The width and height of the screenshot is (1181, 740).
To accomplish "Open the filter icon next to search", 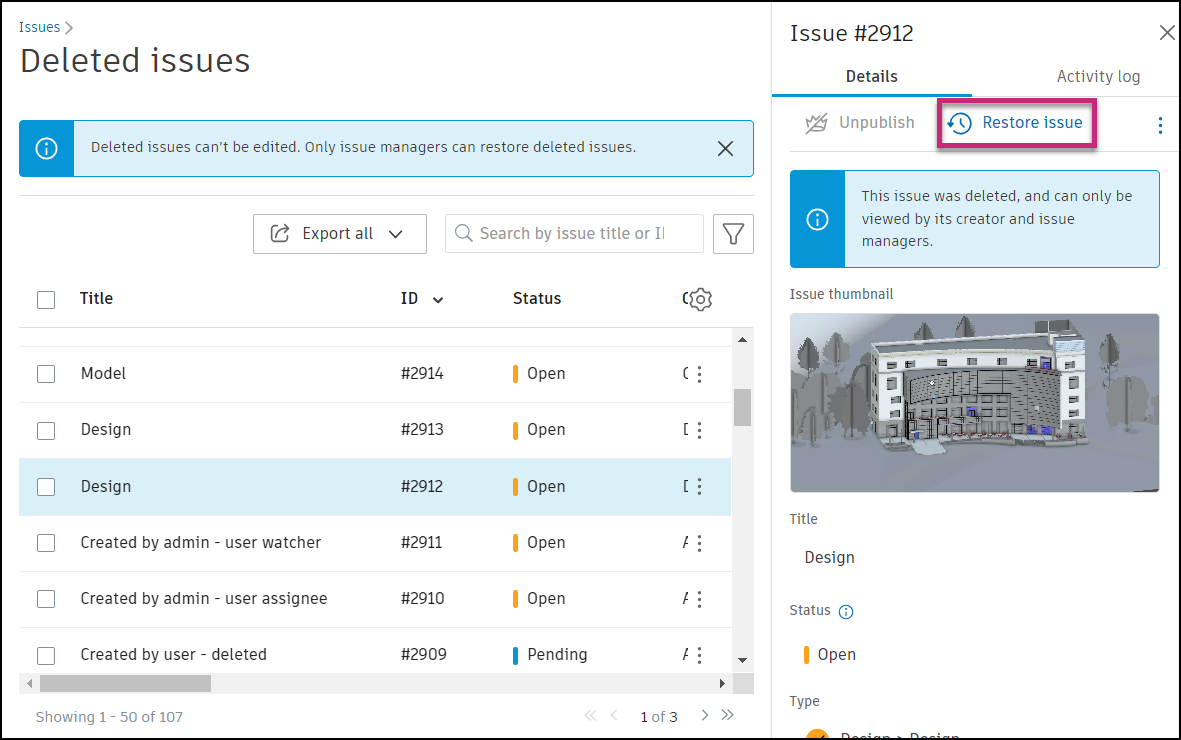I will (733, 234).
